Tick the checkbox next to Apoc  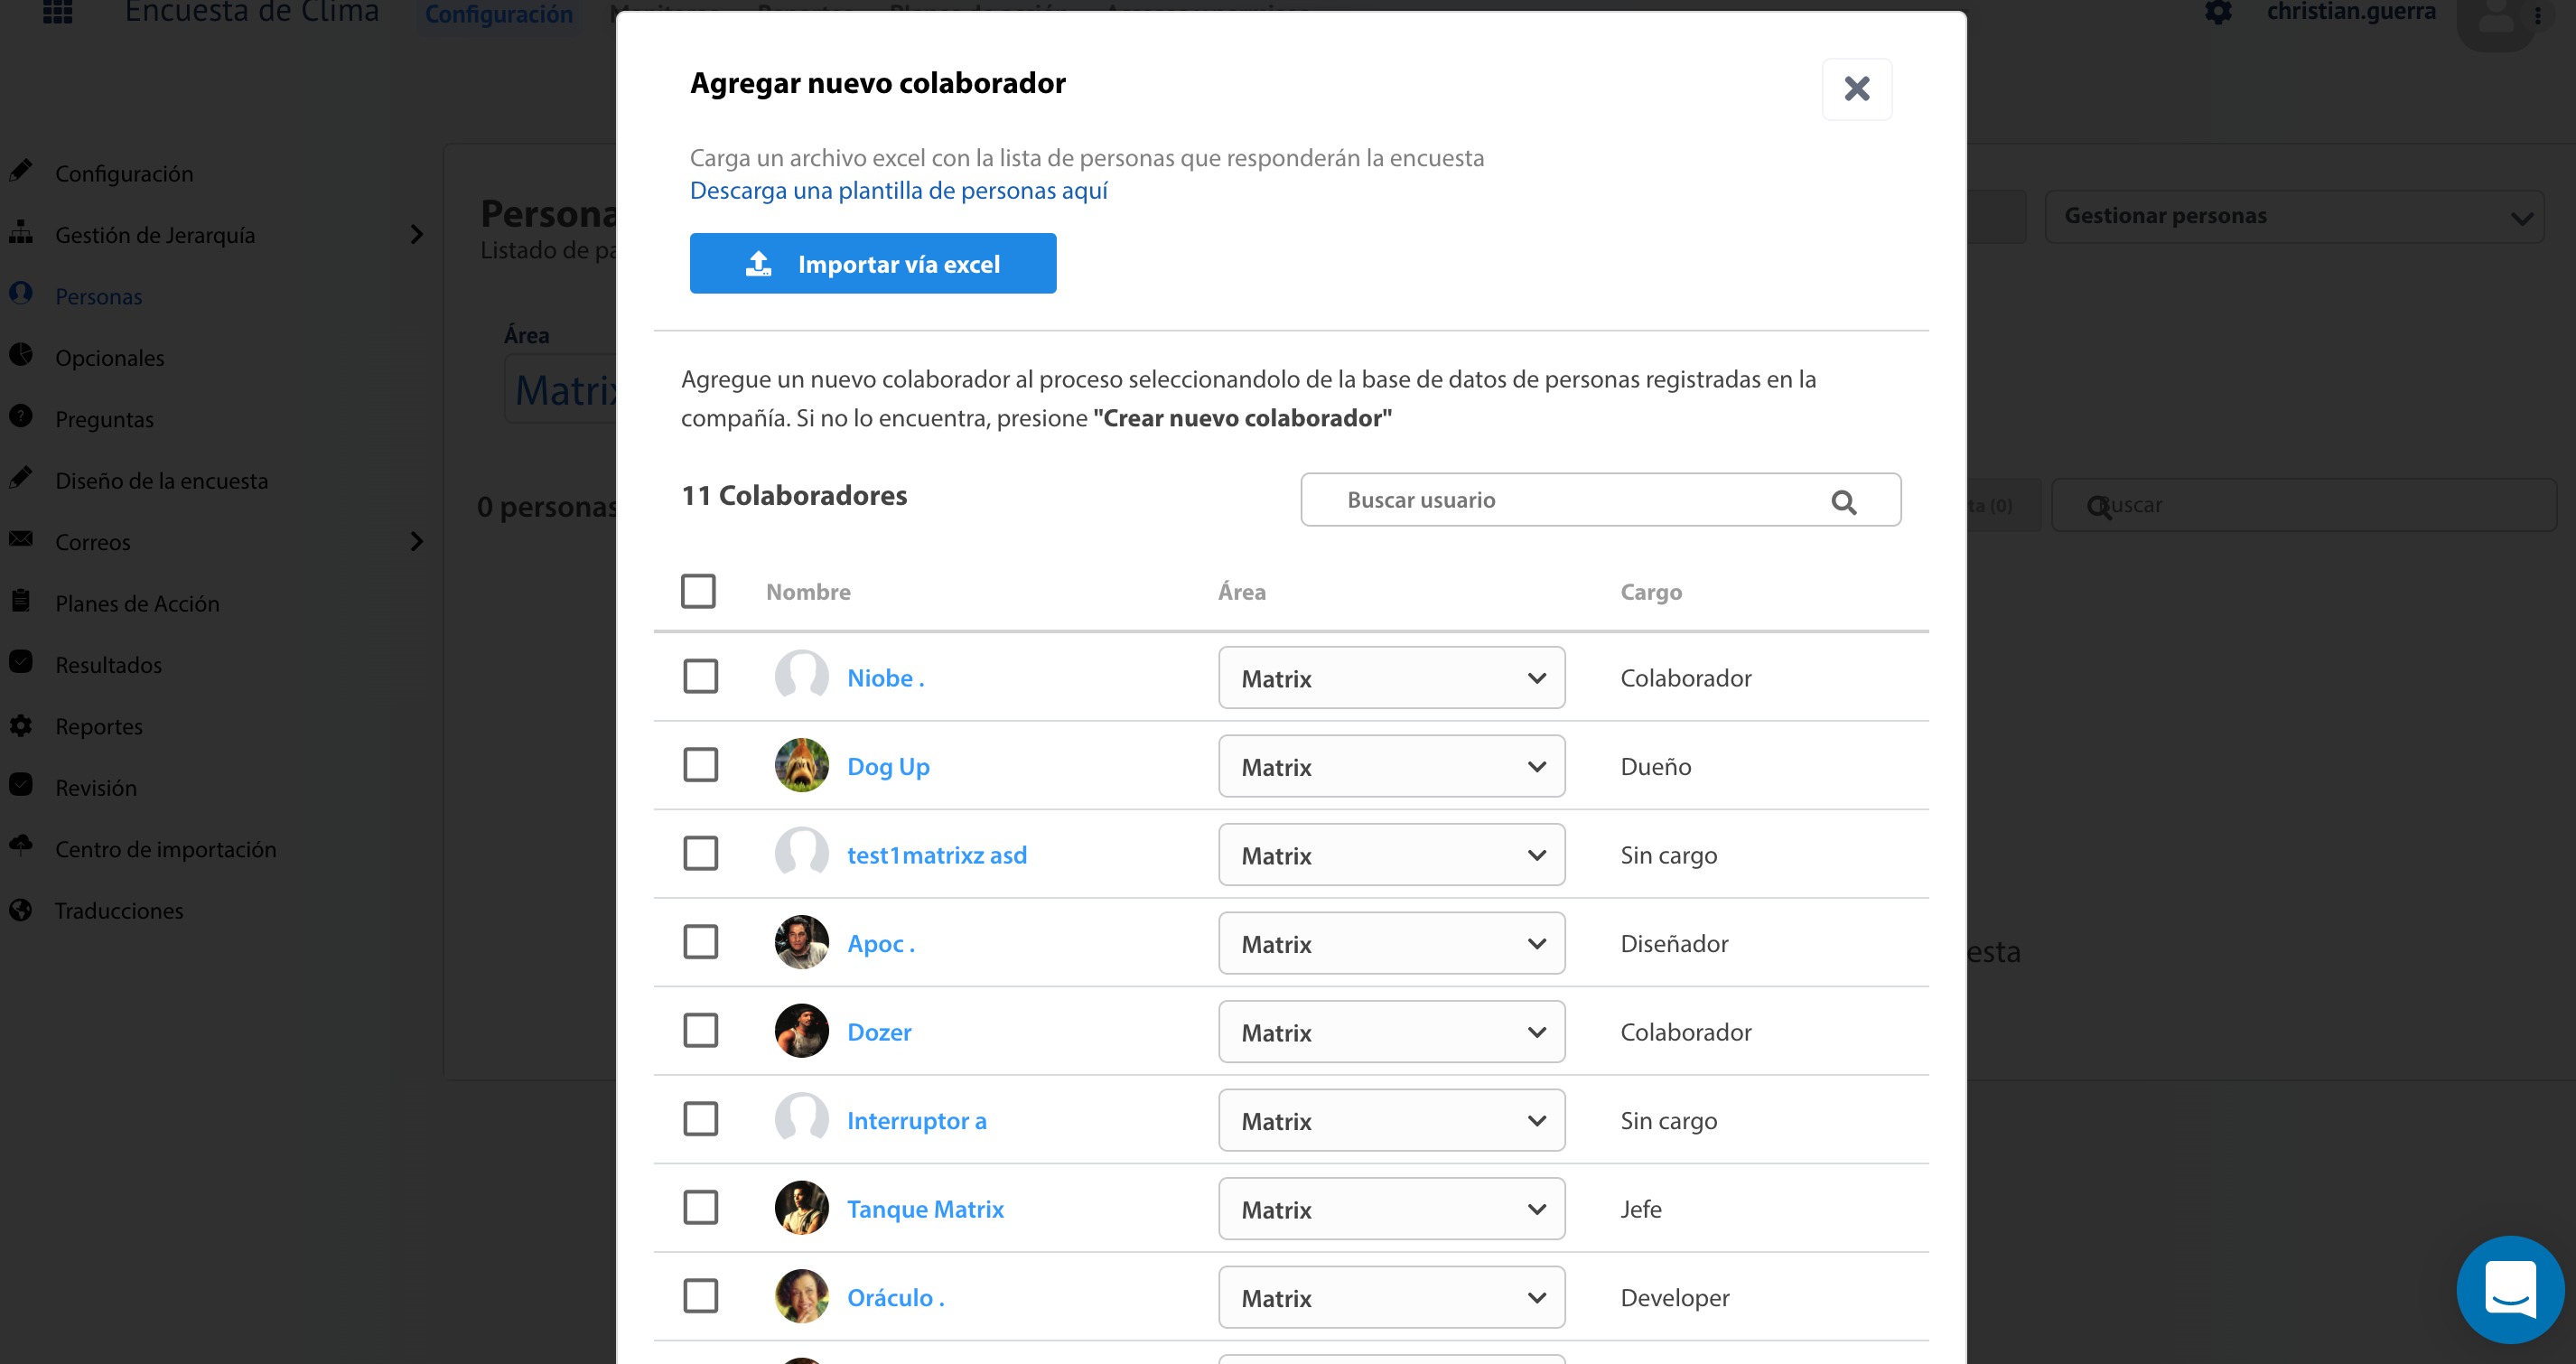(x=700, y=942)
